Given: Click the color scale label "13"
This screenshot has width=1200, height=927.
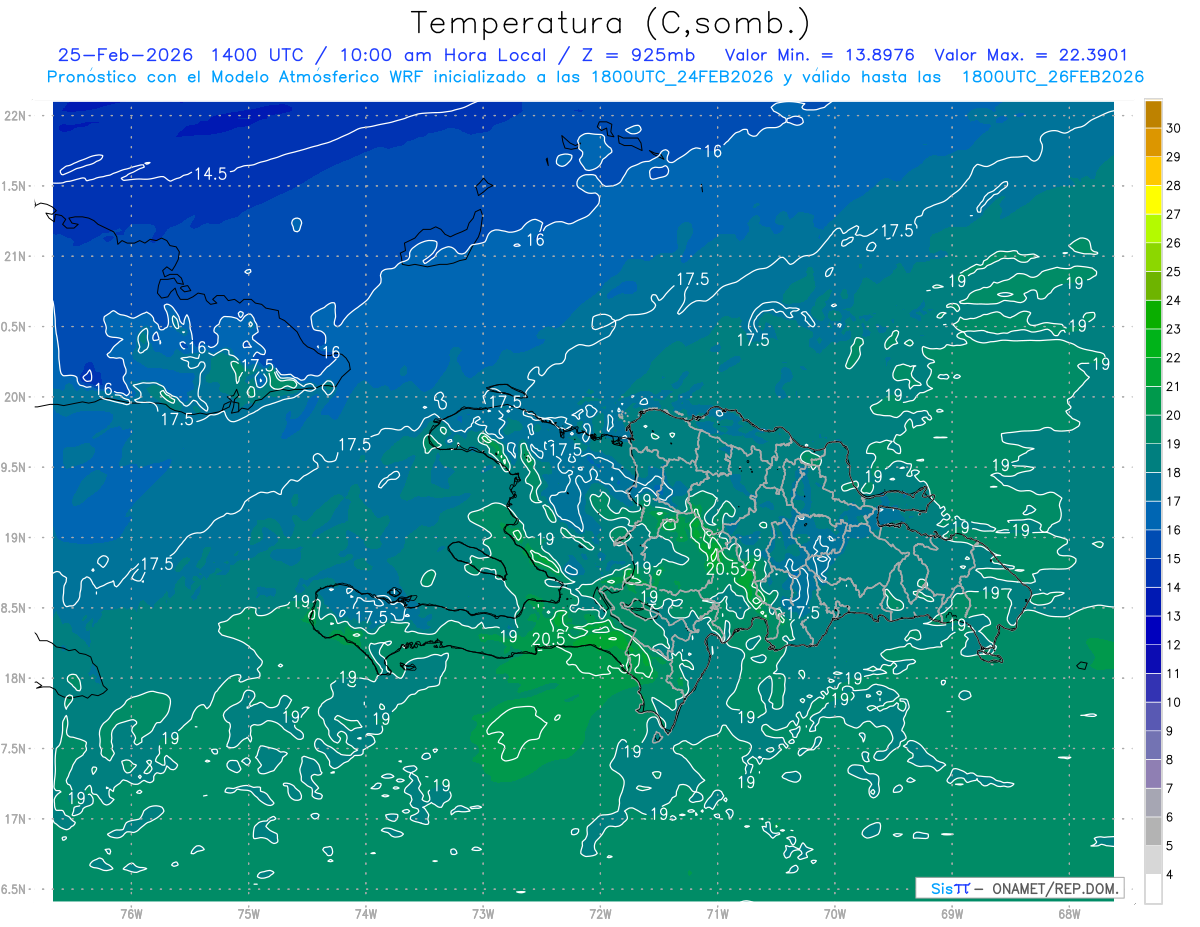Looking at the screenshot, I should click(x=1174, y=616).
